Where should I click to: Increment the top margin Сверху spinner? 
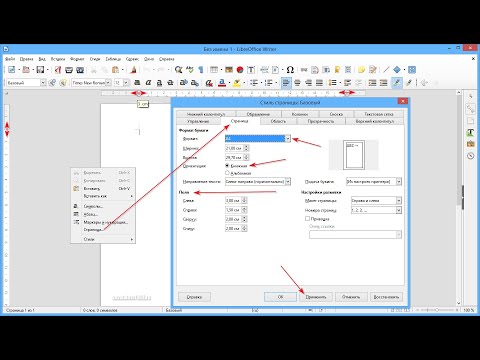[244, 218]
